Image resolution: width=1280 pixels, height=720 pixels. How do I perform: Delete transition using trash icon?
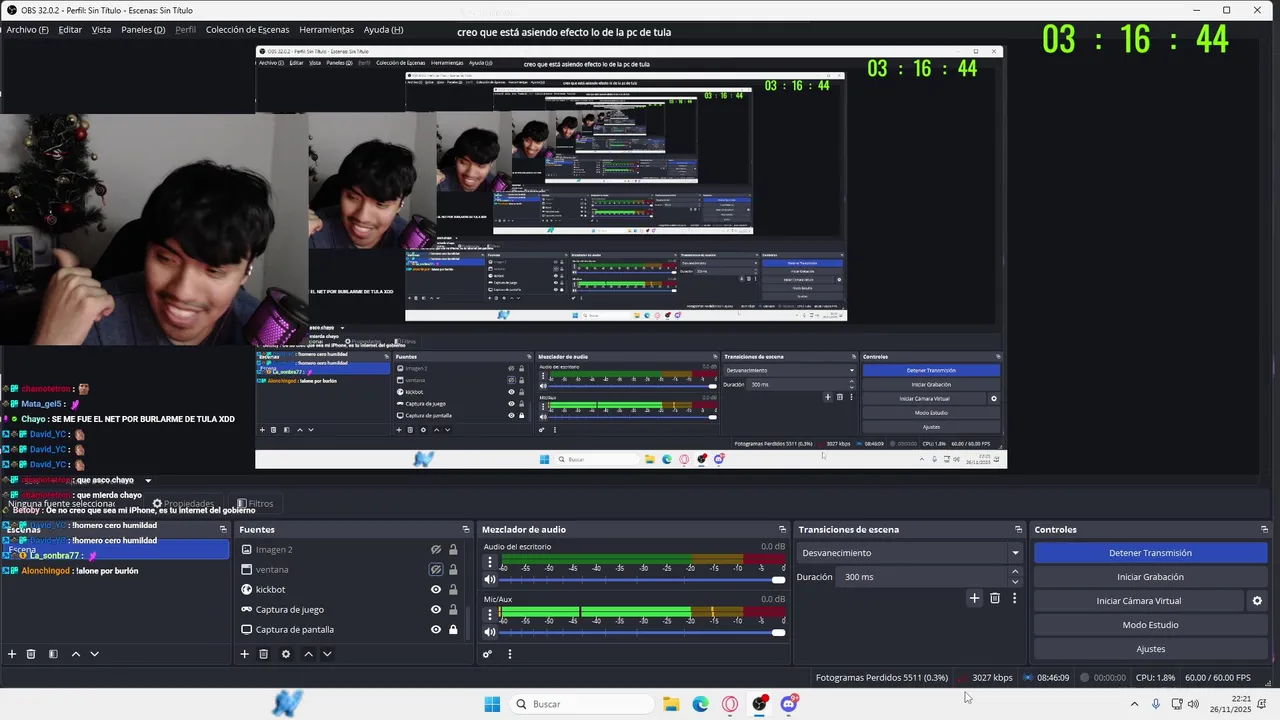click(995, 598)
